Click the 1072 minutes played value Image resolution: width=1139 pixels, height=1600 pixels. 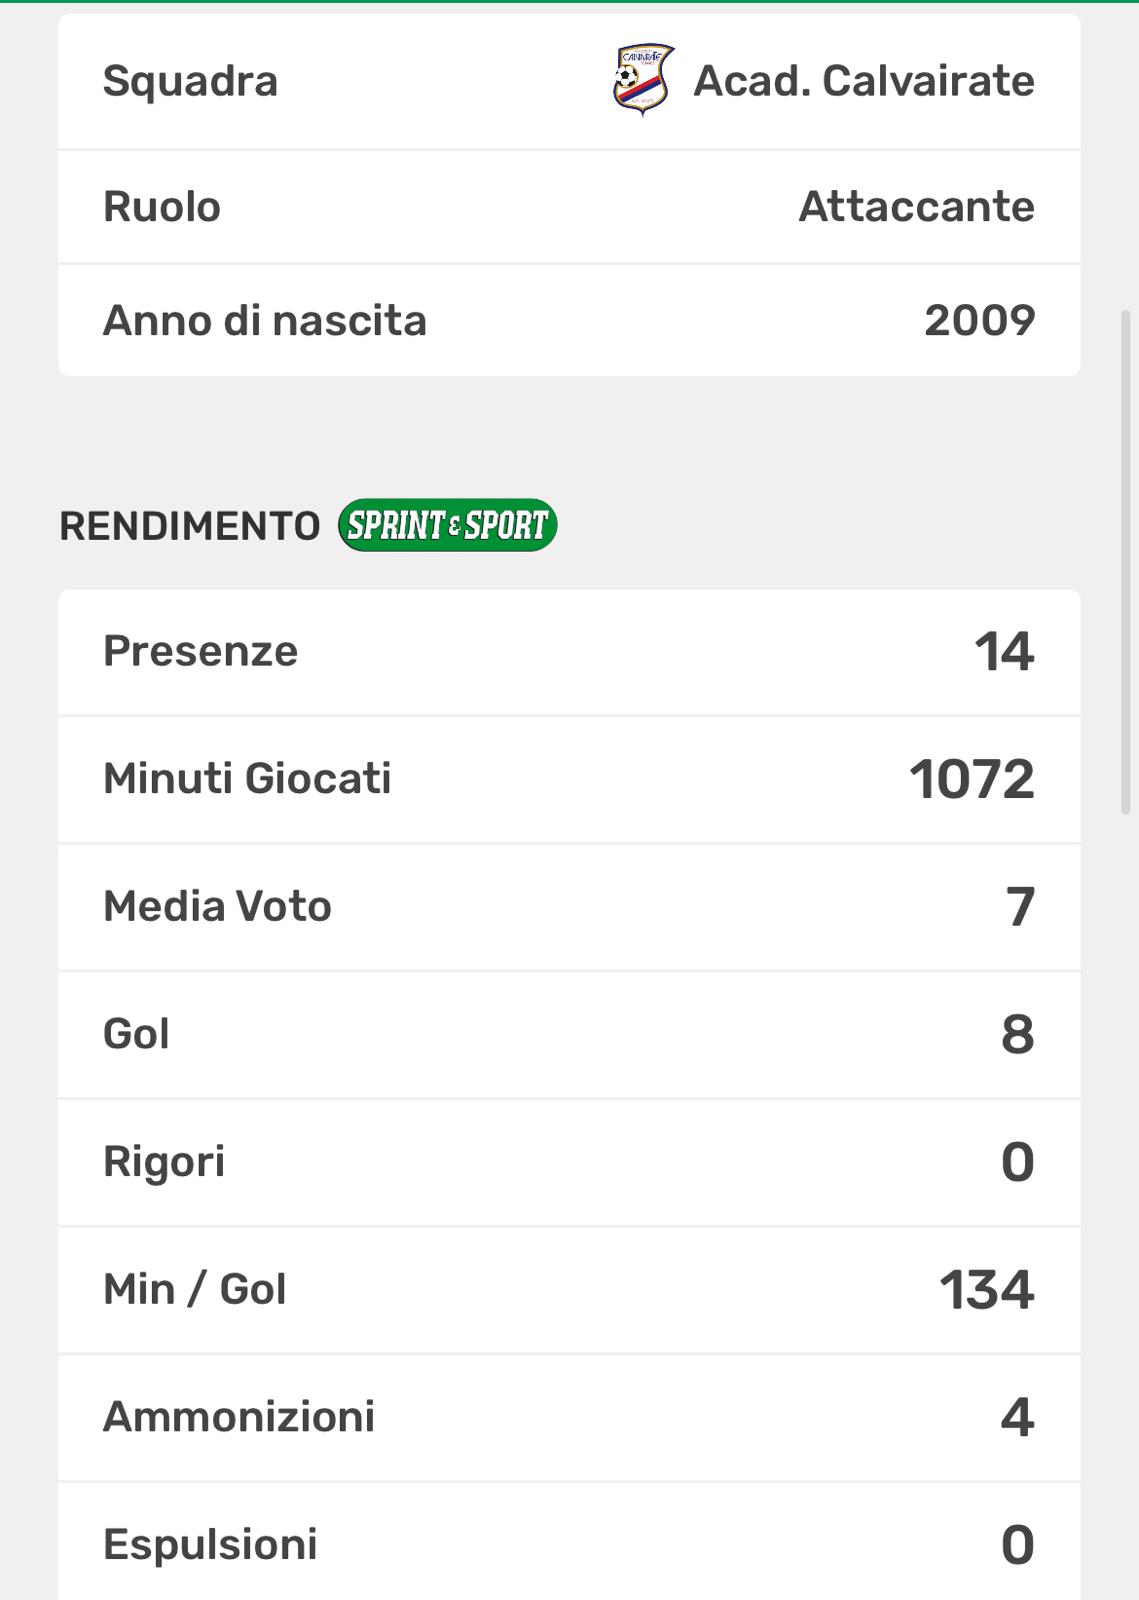972,779
